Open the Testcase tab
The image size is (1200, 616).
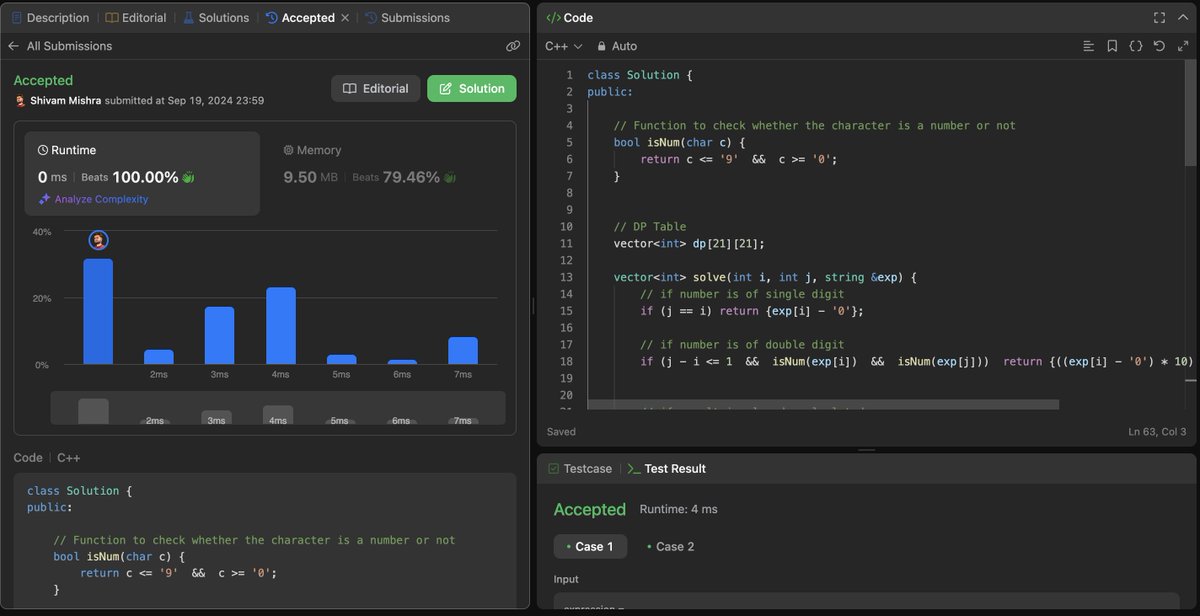[x=579, y=468]
